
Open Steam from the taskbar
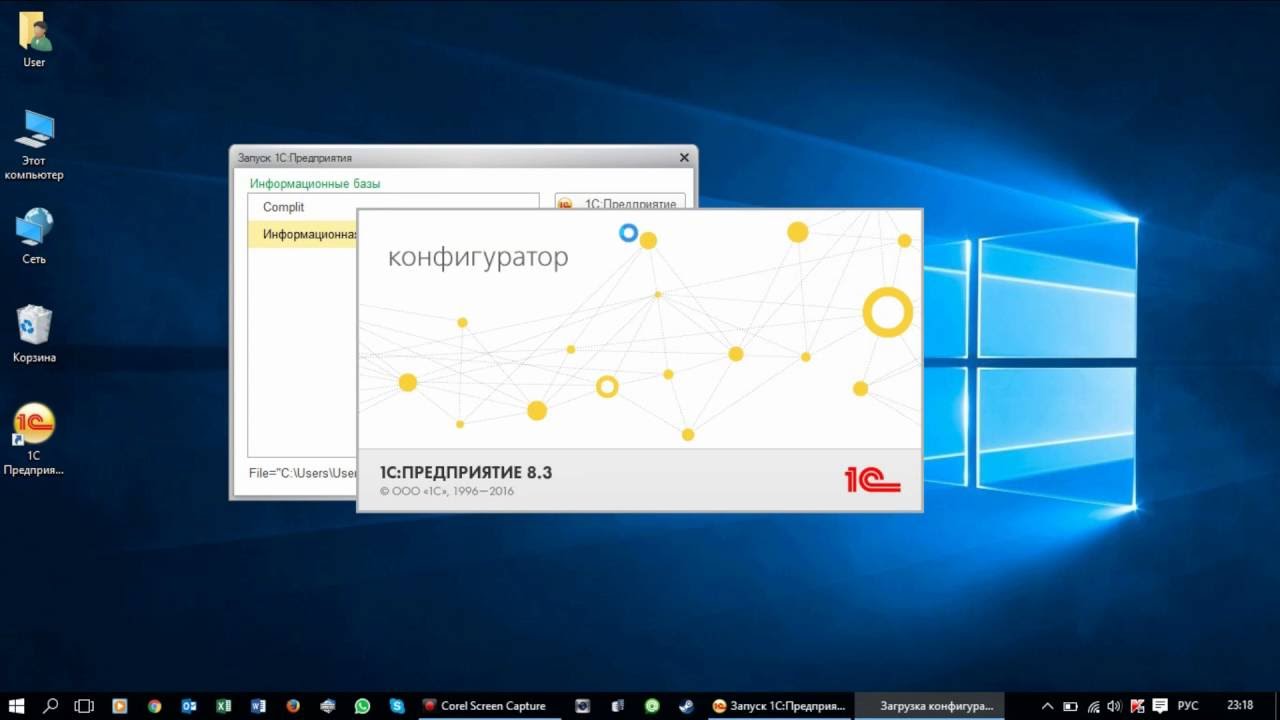pos(686,706)
